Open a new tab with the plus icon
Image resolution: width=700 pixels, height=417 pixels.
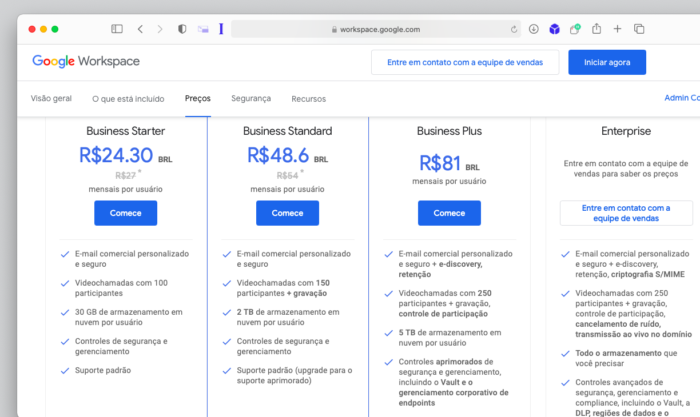click(617, 29)
